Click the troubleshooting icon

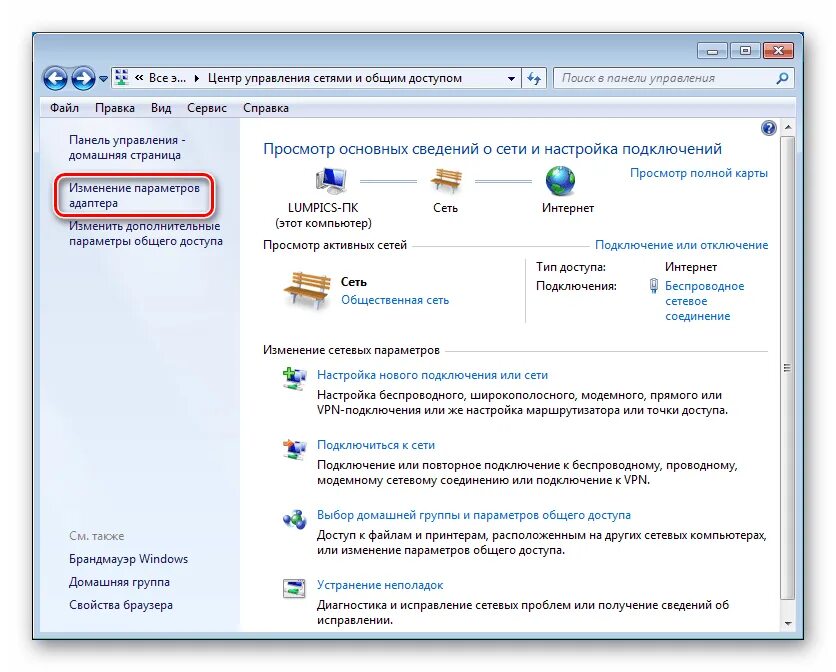pyautogui.click(x=294, y=588)
